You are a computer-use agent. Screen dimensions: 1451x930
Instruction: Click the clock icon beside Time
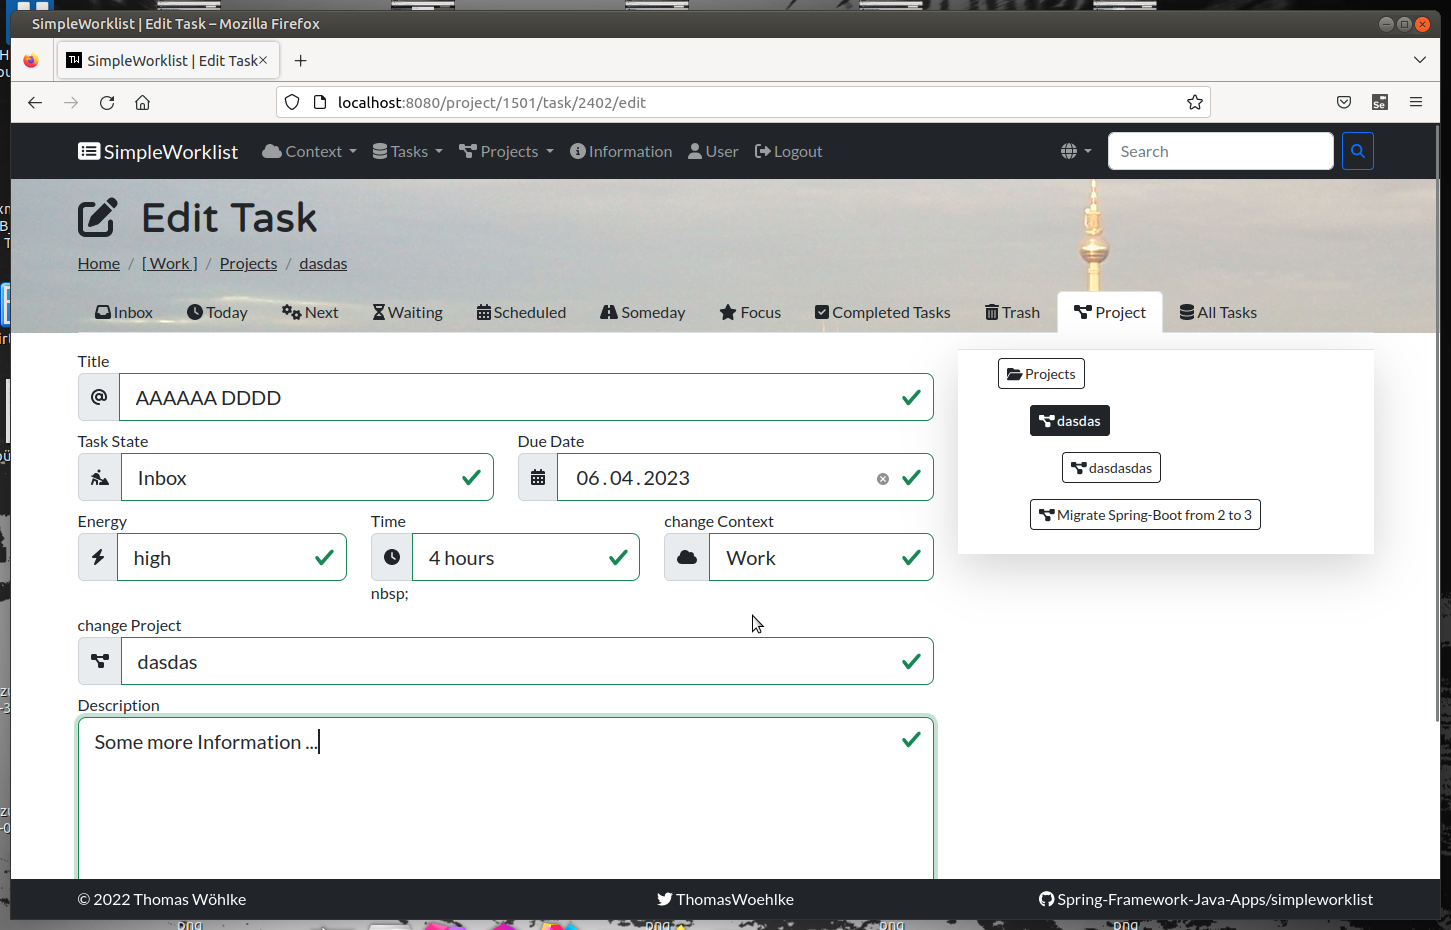pos(392,557)
